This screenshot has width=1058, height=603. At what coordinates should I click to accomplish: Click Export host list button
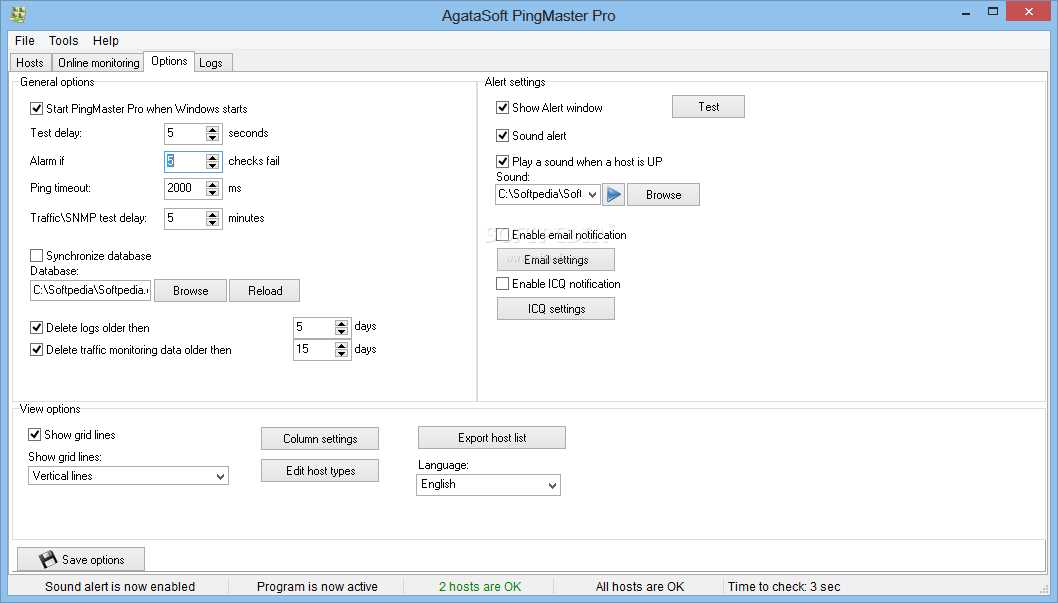492,438
